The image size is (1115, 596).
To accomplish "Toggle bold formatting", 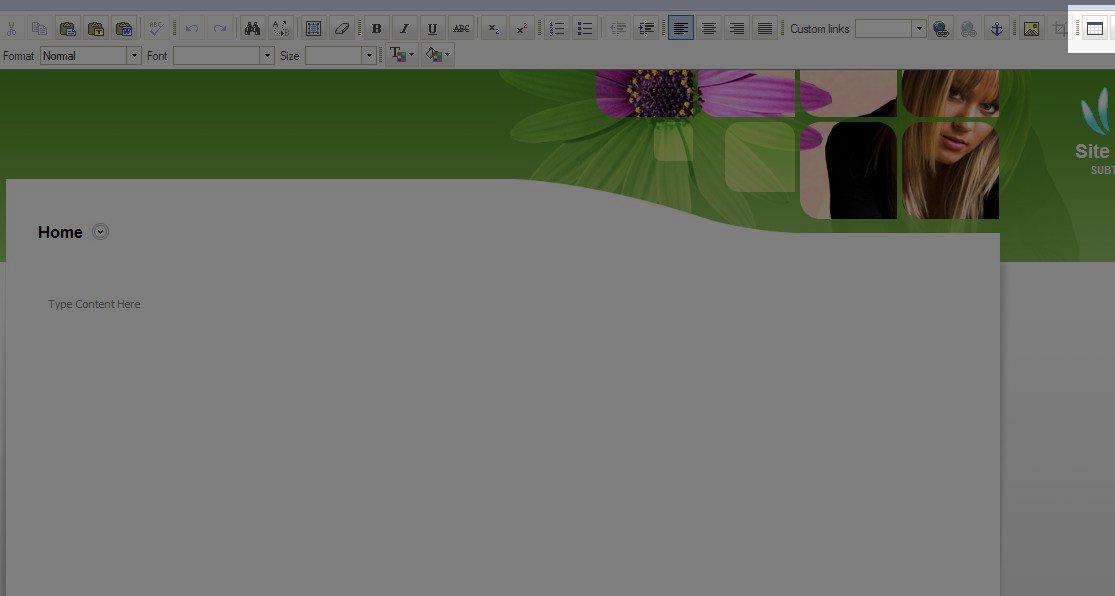I will tap(376, 29).
